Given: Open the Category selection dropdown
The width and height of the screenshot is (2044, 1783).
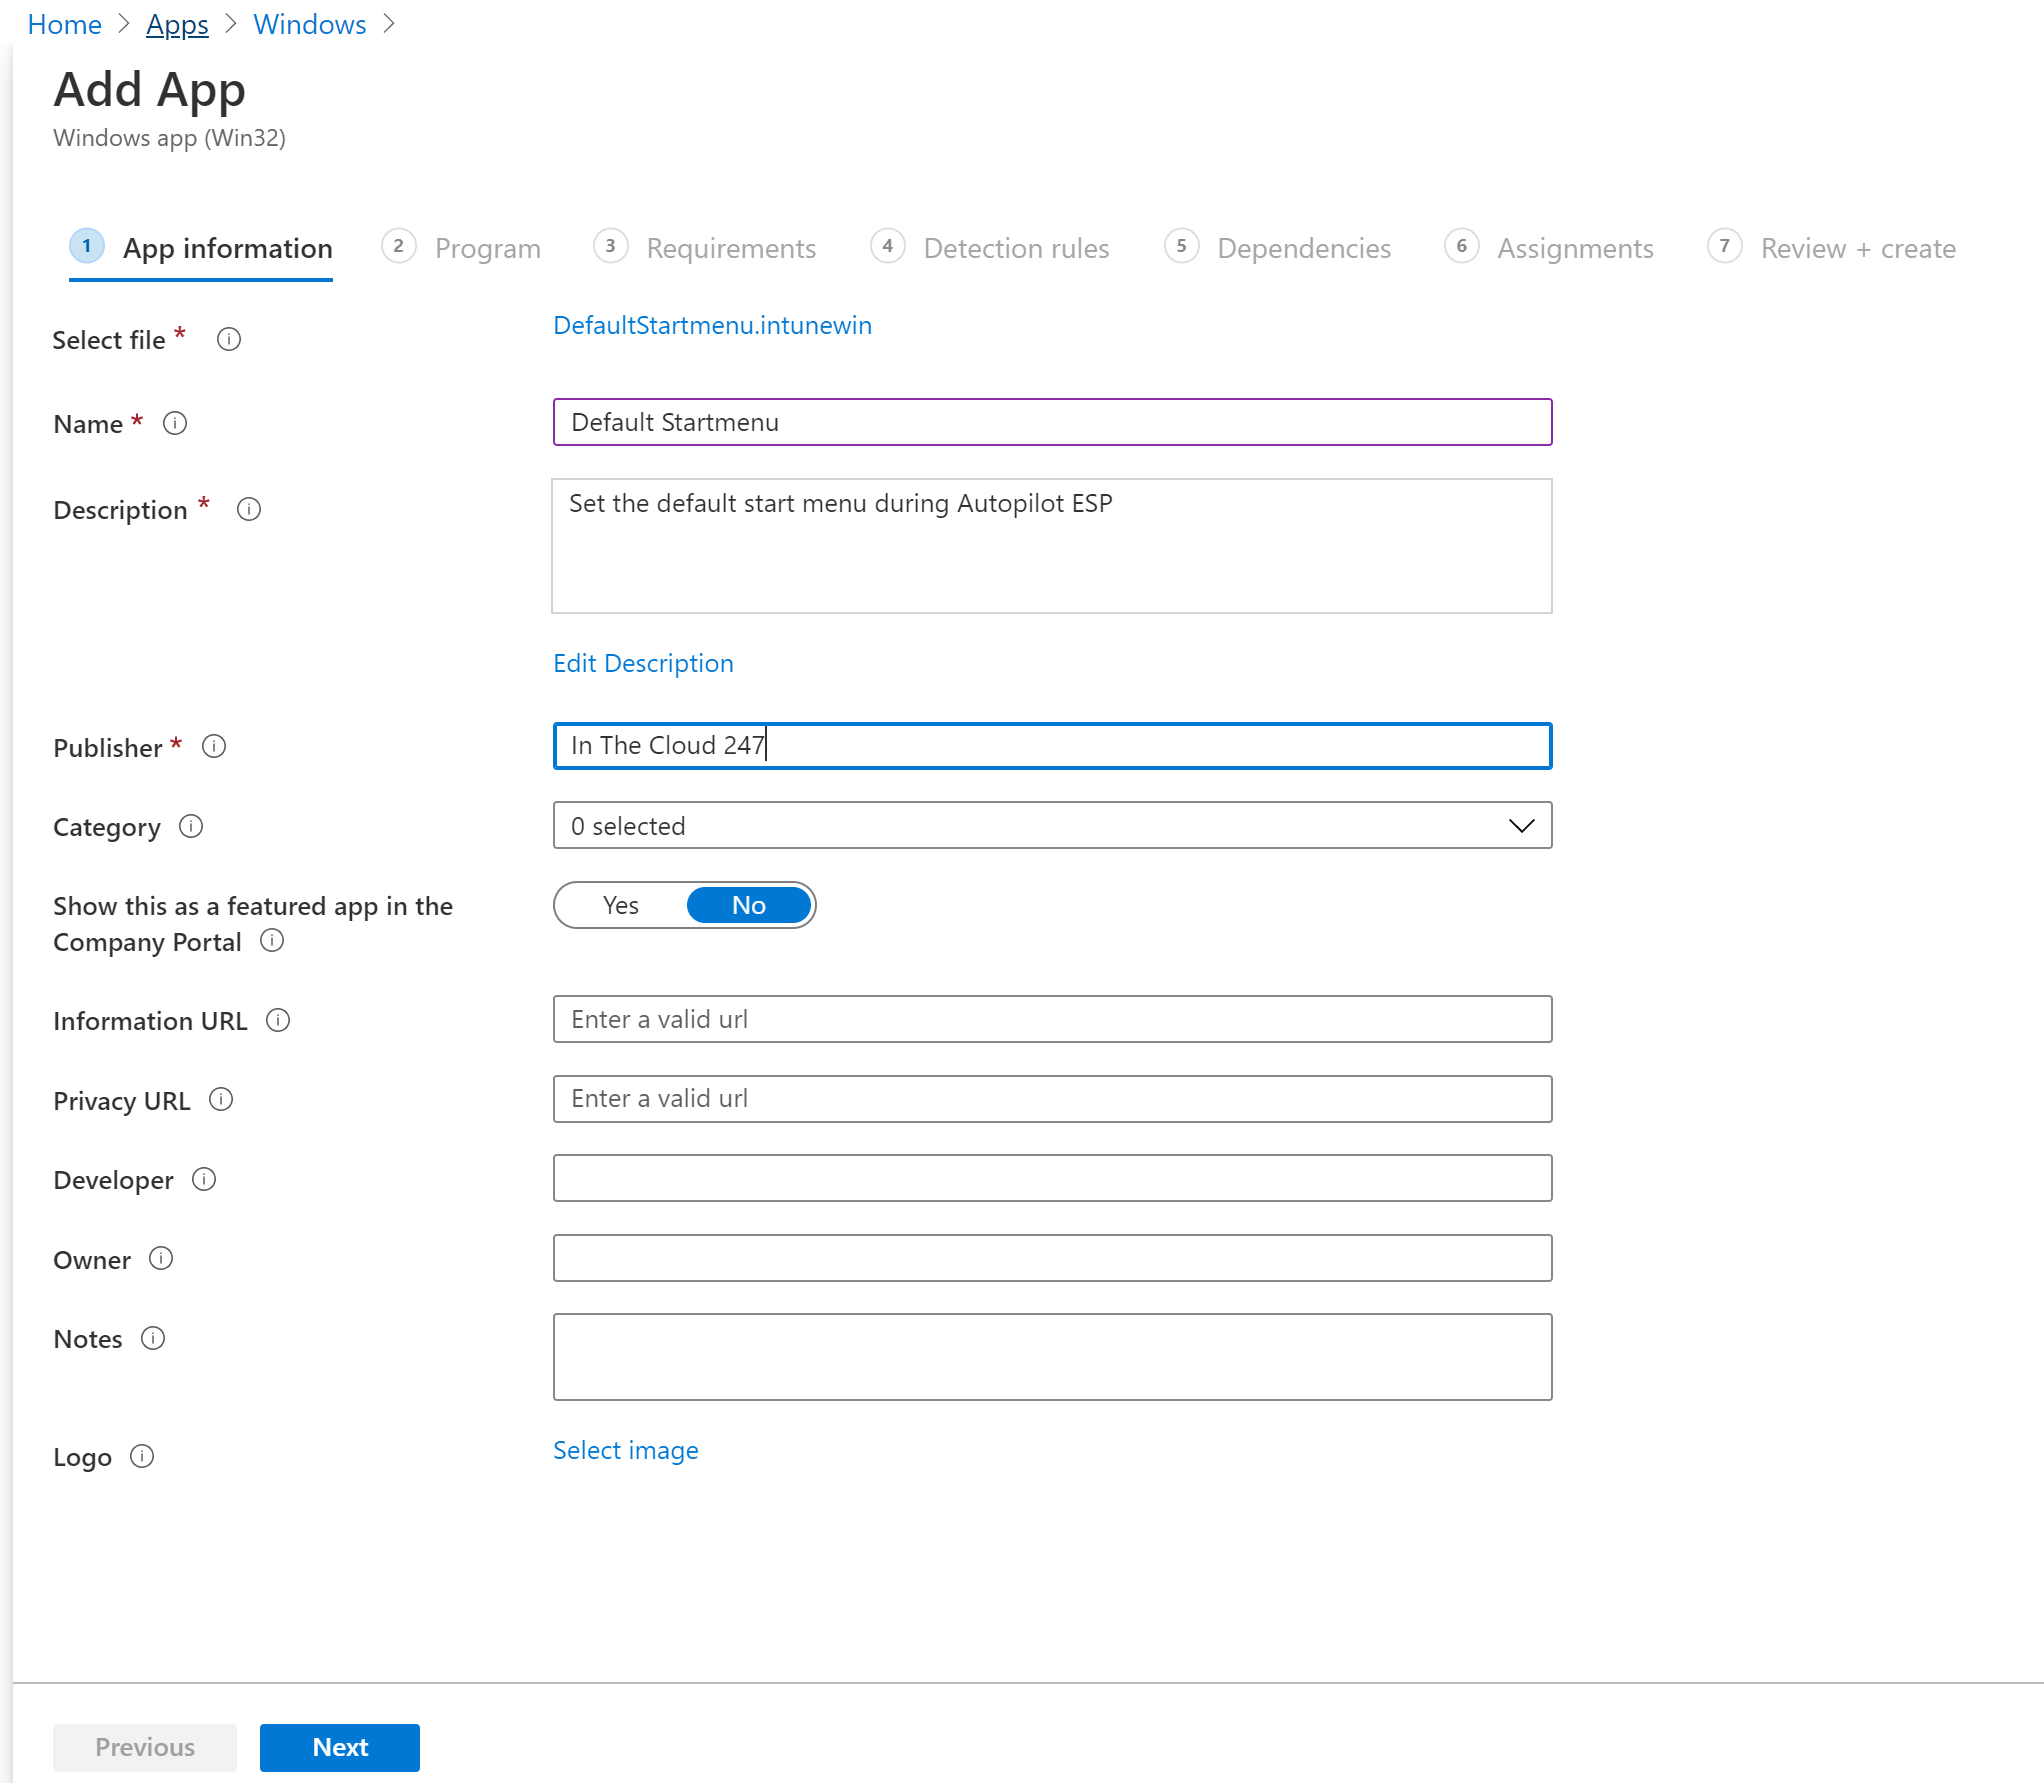Looking at the screenshot, I should click(1521, 826).
